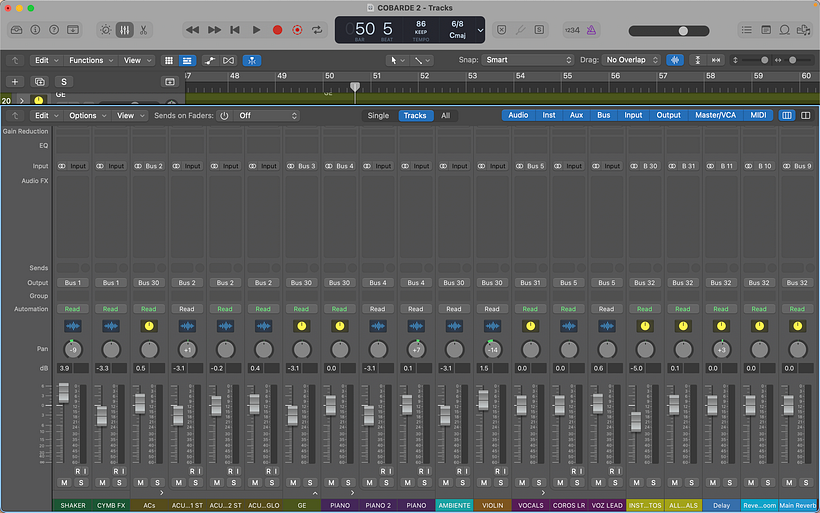Open the Editors scissors icon
This screenshot has width=820, height=513.
click(143, 30)
